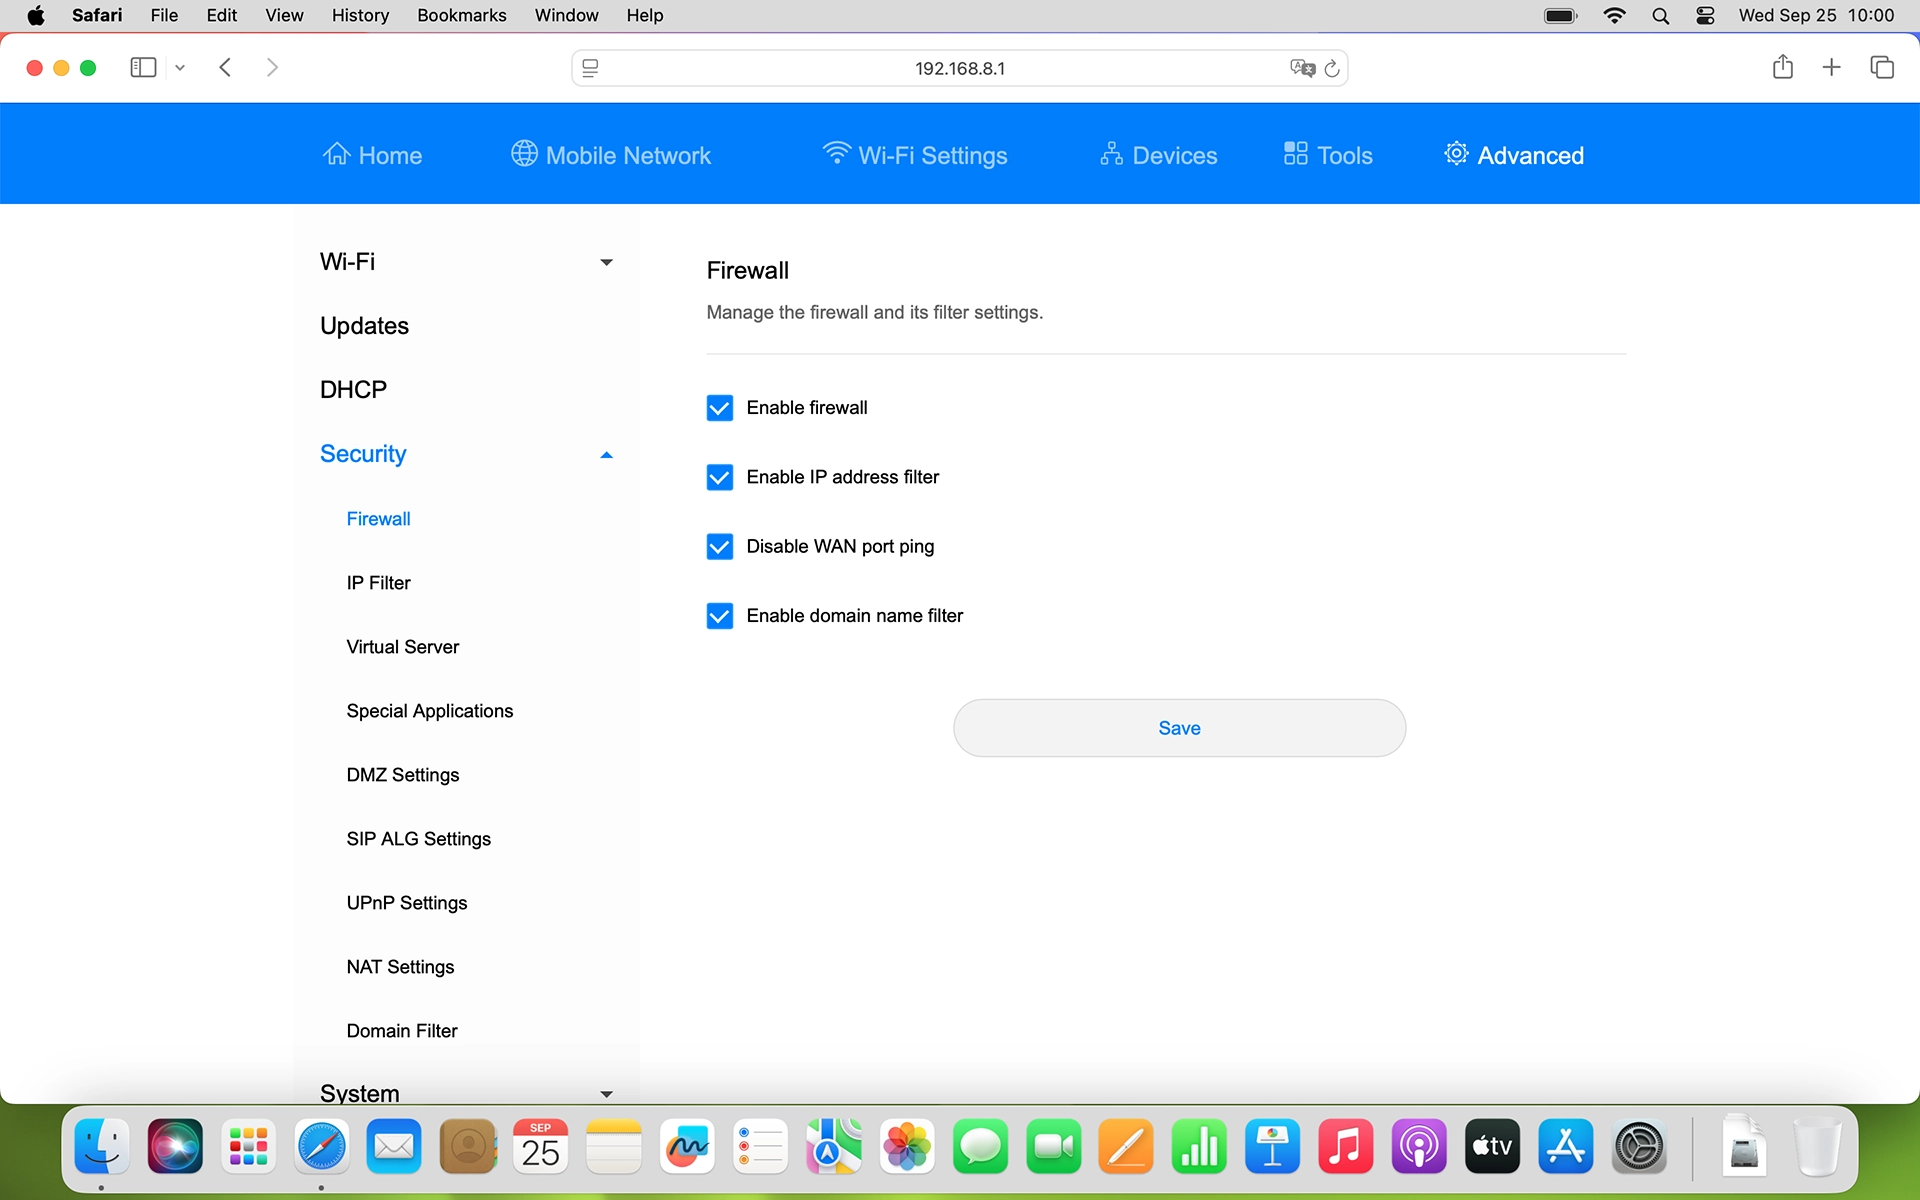1920x1200 pixels.
Task: Open the DMZ Settings page link
Action: 403,775
